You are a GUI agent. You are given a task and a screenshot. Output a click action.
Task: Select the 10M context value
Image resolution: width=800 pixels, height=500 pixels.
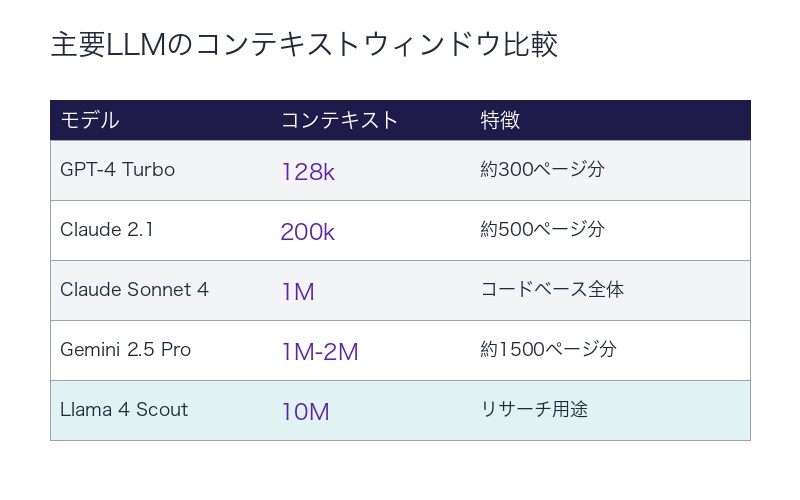(305, 412)
